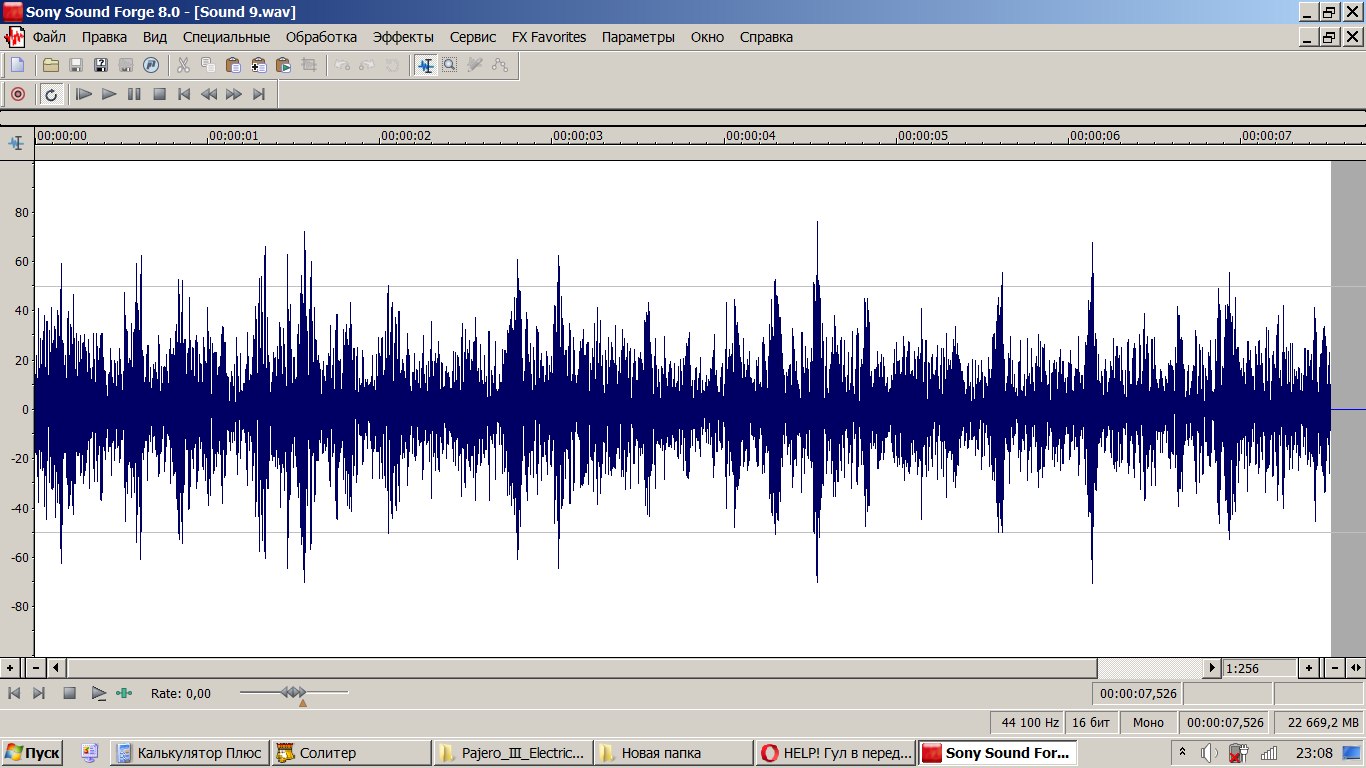The width and height of the screenshot is (1366, 768).
Task: Click the Open folder icon in toolbar
Action: (x=50, y=65)
